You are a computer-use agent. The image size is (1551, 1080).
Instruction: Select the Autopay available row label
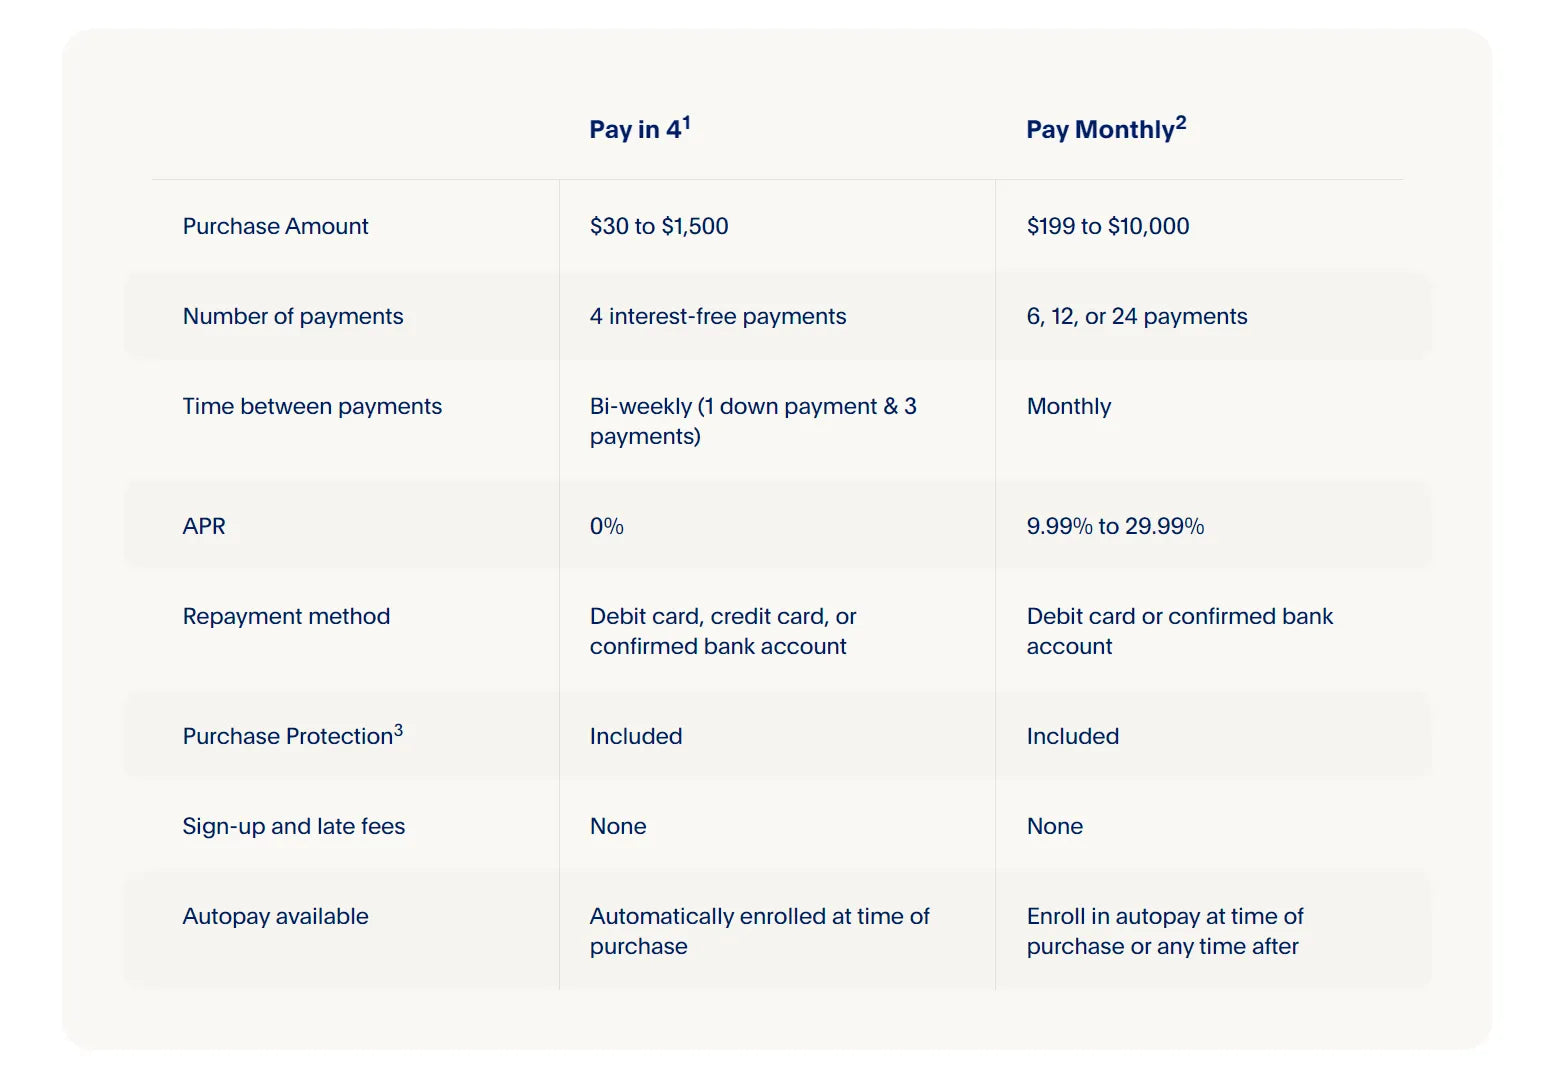[275, 916]
